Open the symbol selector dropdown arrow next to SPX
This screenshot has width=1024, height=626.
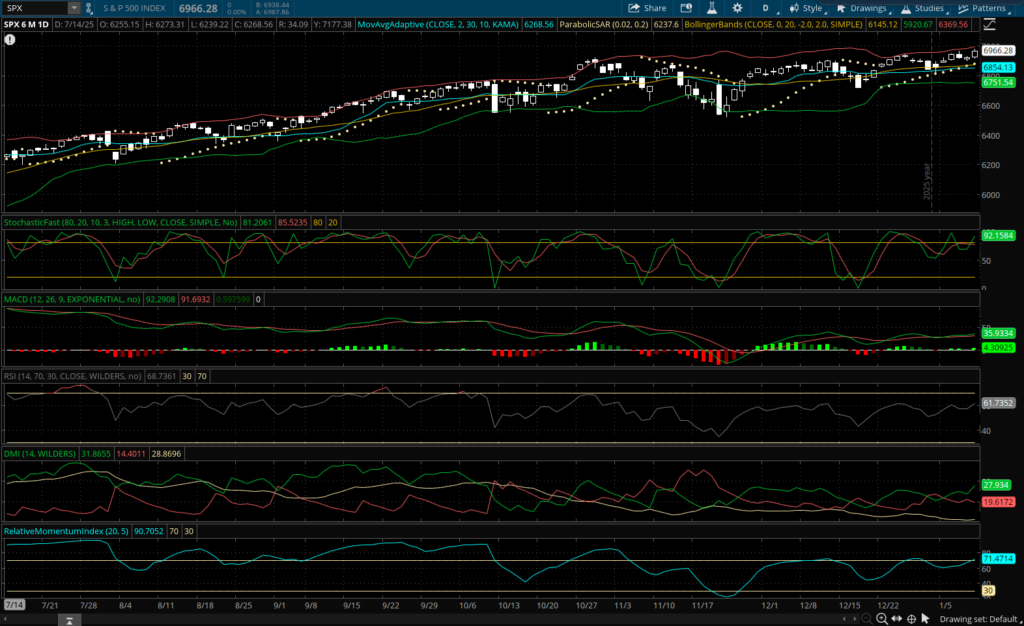[x=74, y=8]
